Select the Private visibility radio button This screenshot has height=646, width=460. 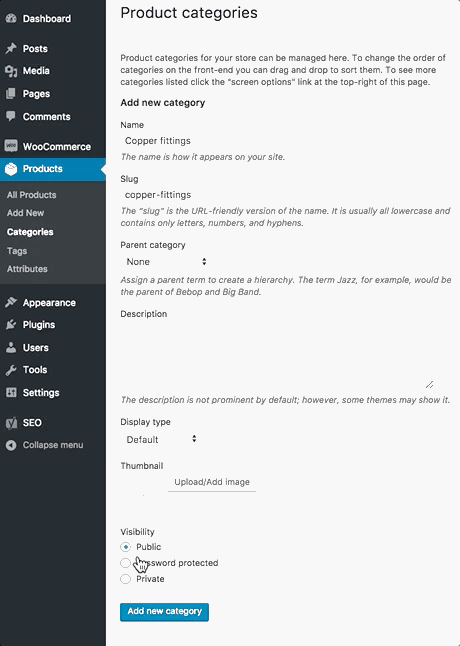(x=125, y=579)
